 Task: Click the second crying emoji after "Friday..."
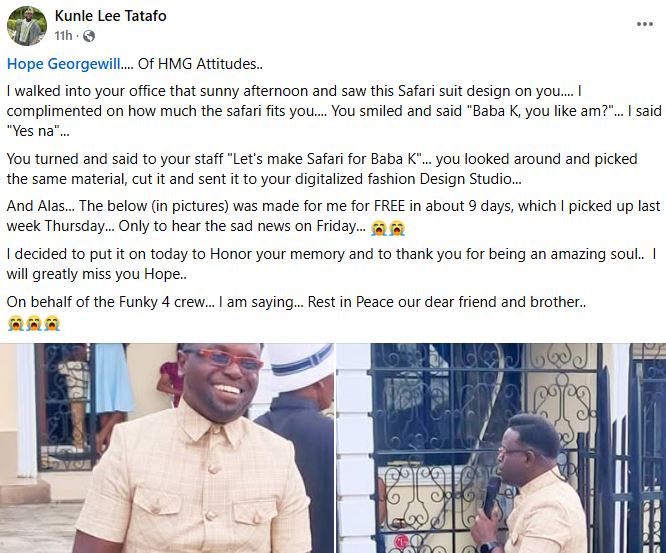coord(396,229)
